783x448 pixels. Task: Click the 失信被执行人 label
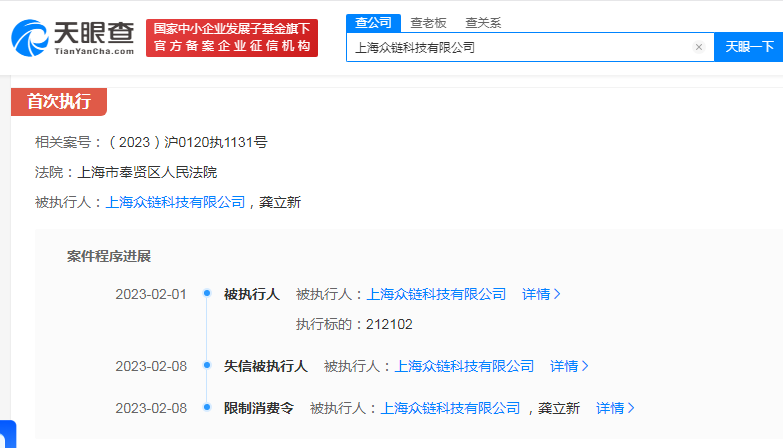pos(266,366)
